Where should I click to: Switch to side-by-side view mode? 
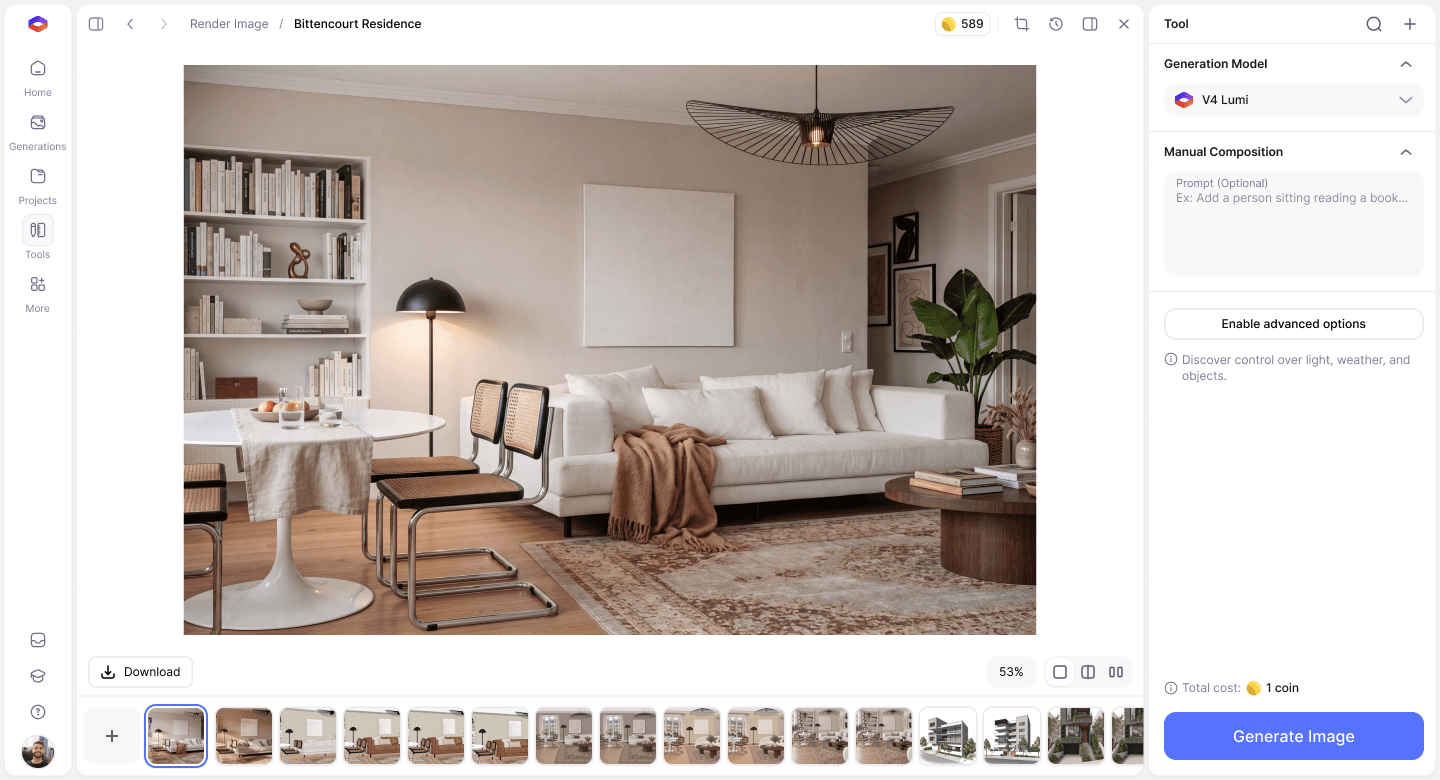pos(1116,672)
